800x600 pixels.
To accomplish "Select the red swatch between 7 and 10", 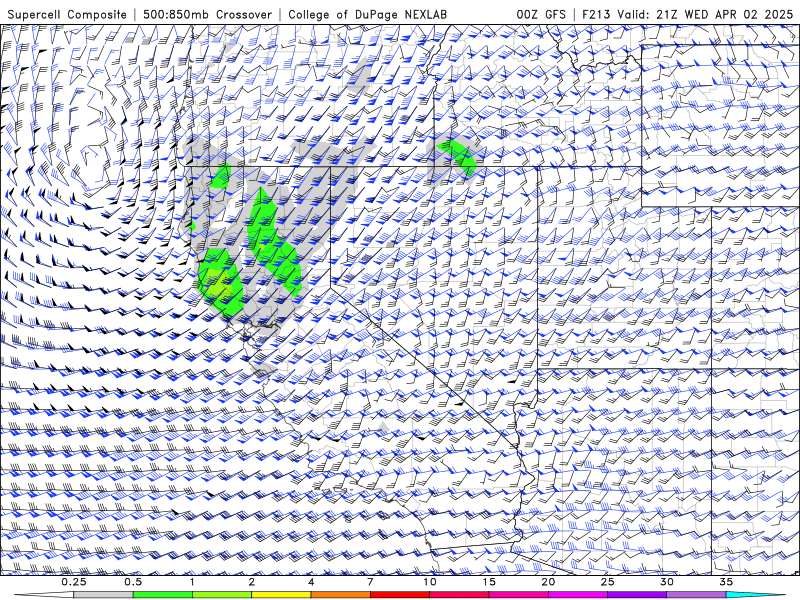I will (x=399, y=595).
